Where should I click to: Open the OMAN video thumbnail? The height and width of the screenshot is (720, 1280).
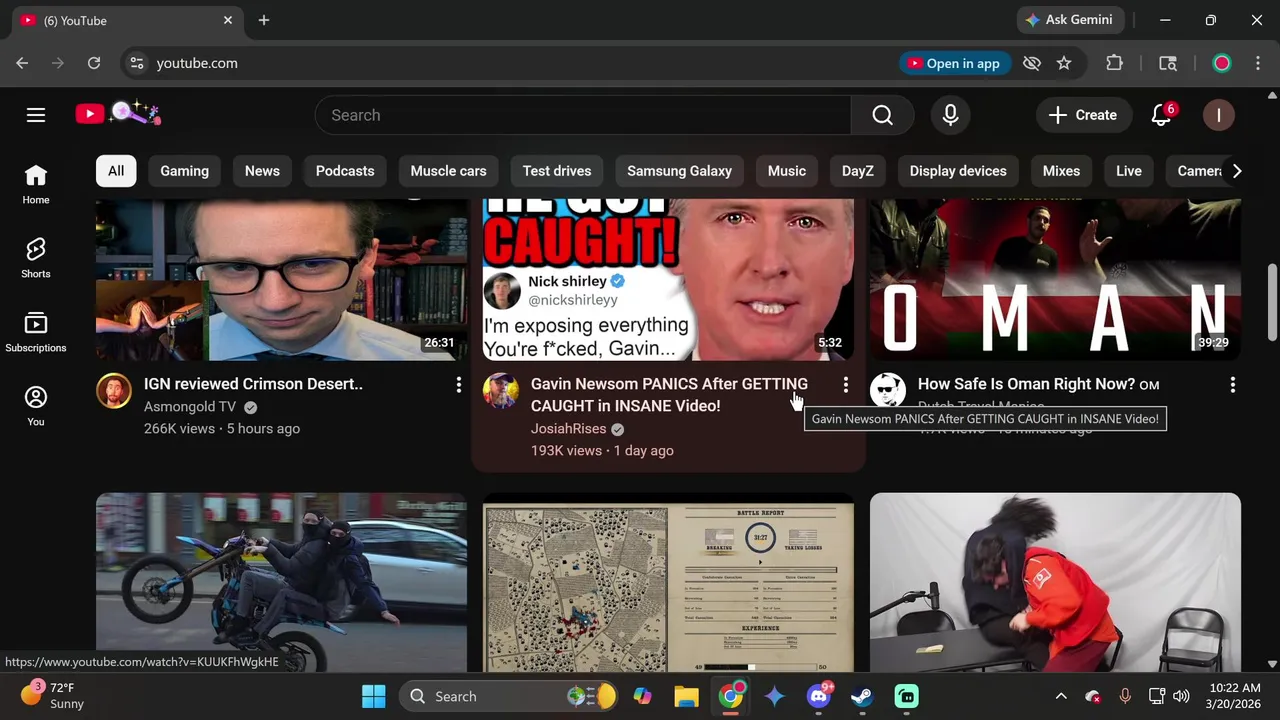[1055, 280]
